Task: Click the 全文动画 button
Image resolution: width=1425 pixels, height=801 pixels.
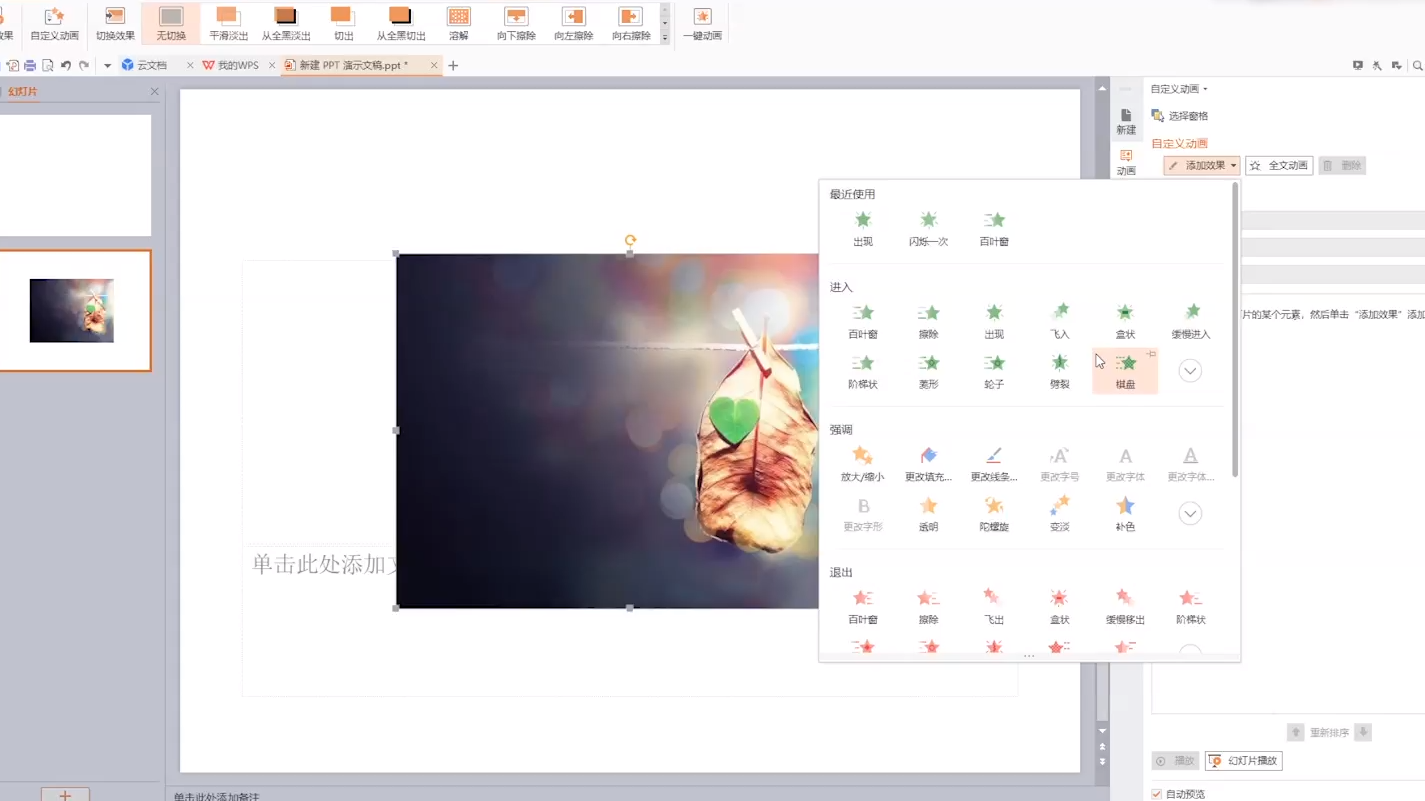Action: pos(1279,166)
